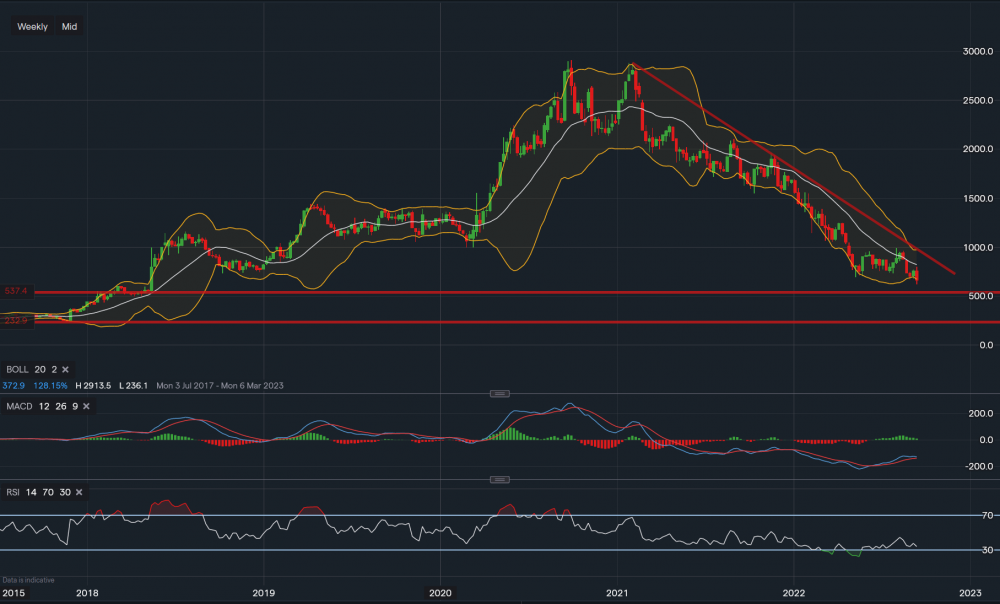Viewport: 1000px width, 604px height.
Task: Remove the MACD indicator with its X
Action: point(86,406)
